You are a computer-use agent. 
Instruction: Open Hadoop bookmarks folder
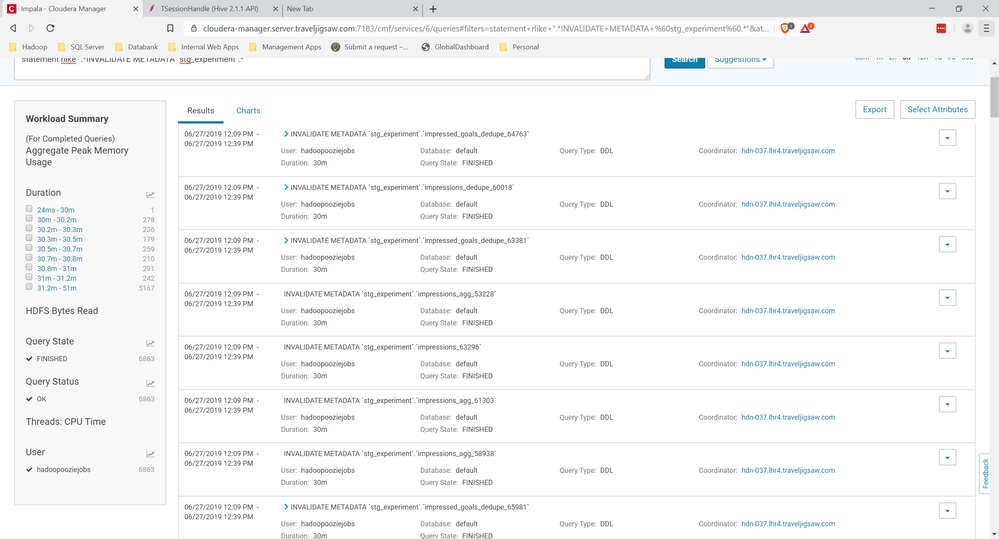tap(29, 47)
